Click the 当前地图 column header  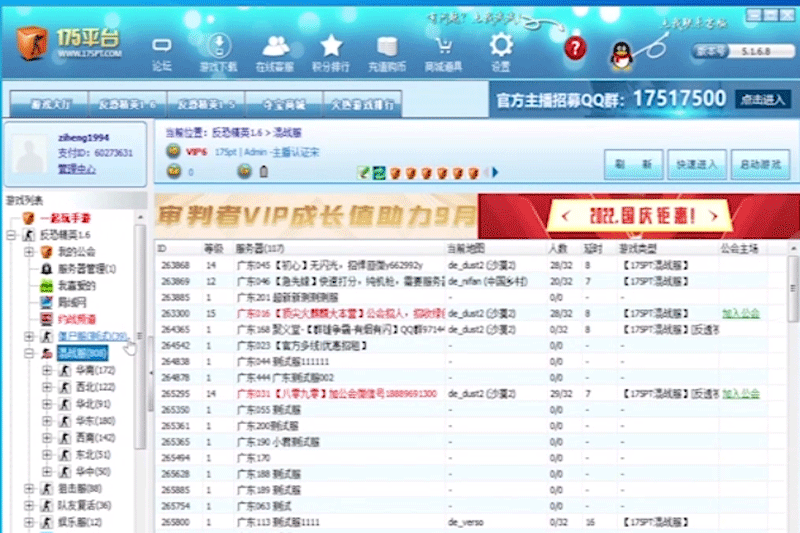point(466,249)
